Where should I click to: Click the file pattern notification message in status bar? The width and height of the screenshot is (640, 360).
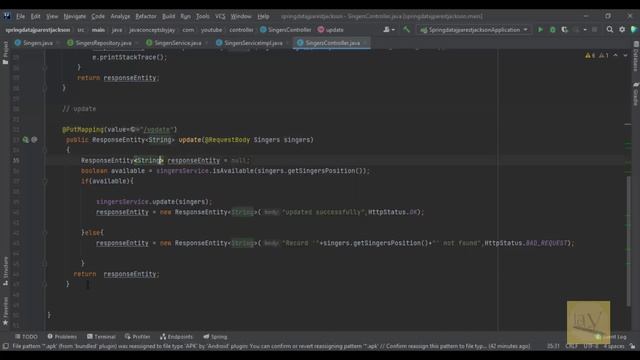(271, 346)
